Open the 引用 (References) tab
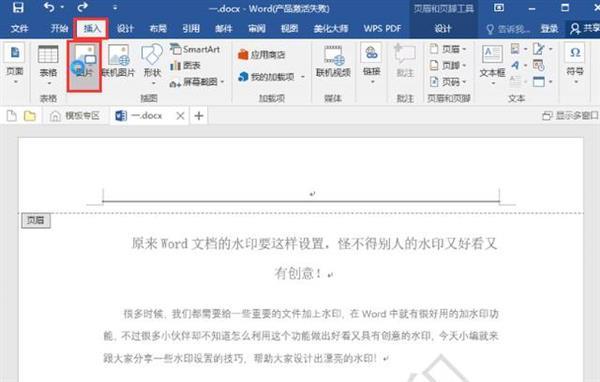This screenshot has width=600, height=382. tap(191, 28)
